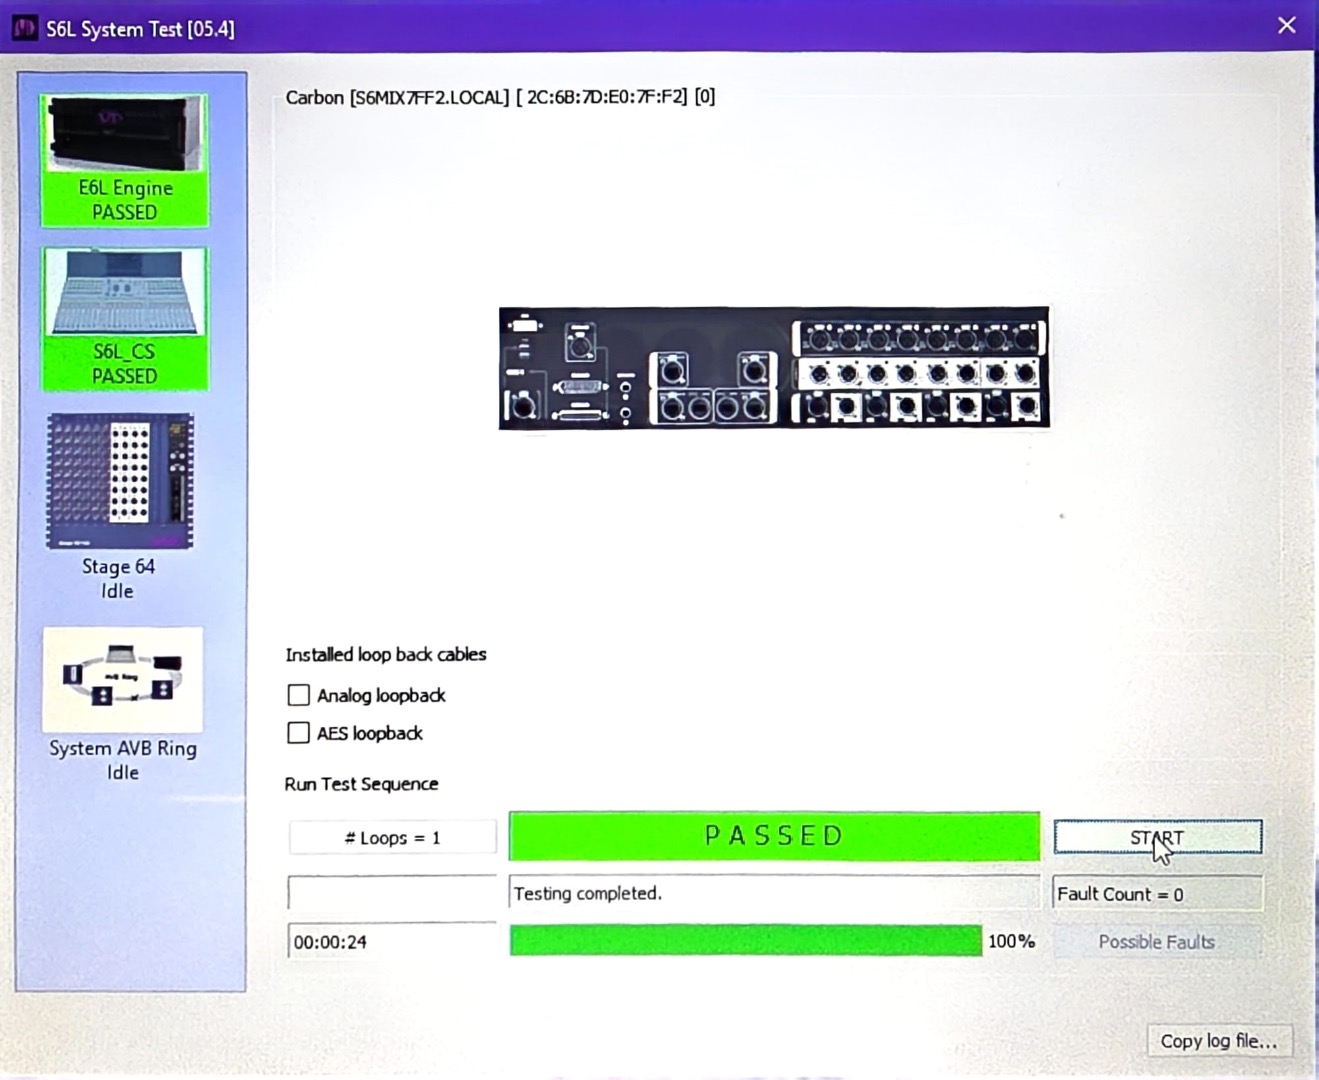Click the Stage 64 Idle label
Screen dimensions: 1319x1080
click(x=118, y=578)
